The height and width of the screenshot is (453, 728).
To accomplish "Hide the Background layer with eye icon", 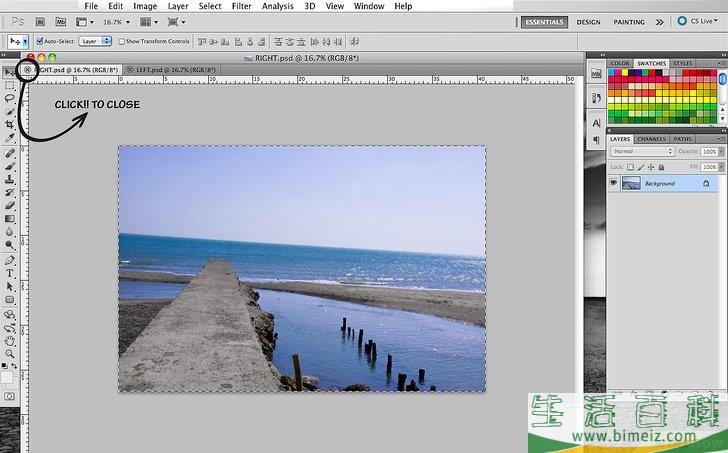I will (x=614, y=184).
